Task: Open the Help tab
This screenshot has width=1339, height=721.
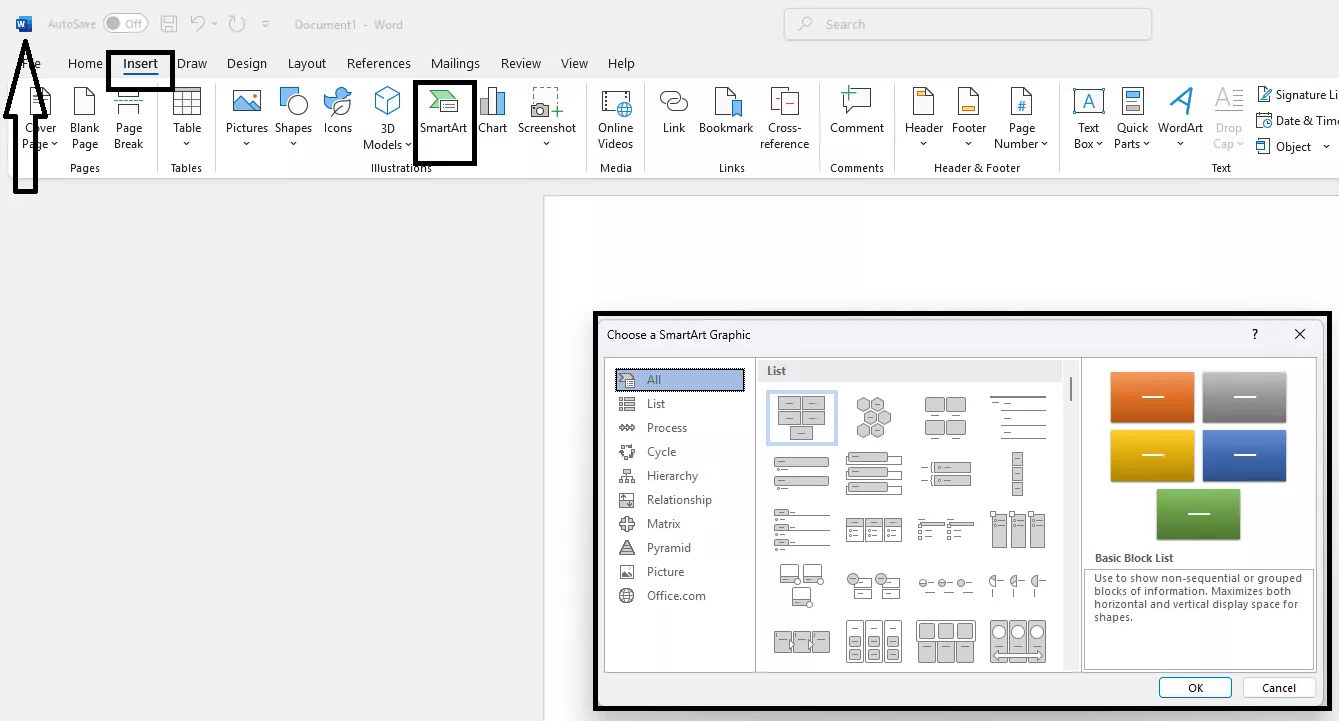Action: 621,63
